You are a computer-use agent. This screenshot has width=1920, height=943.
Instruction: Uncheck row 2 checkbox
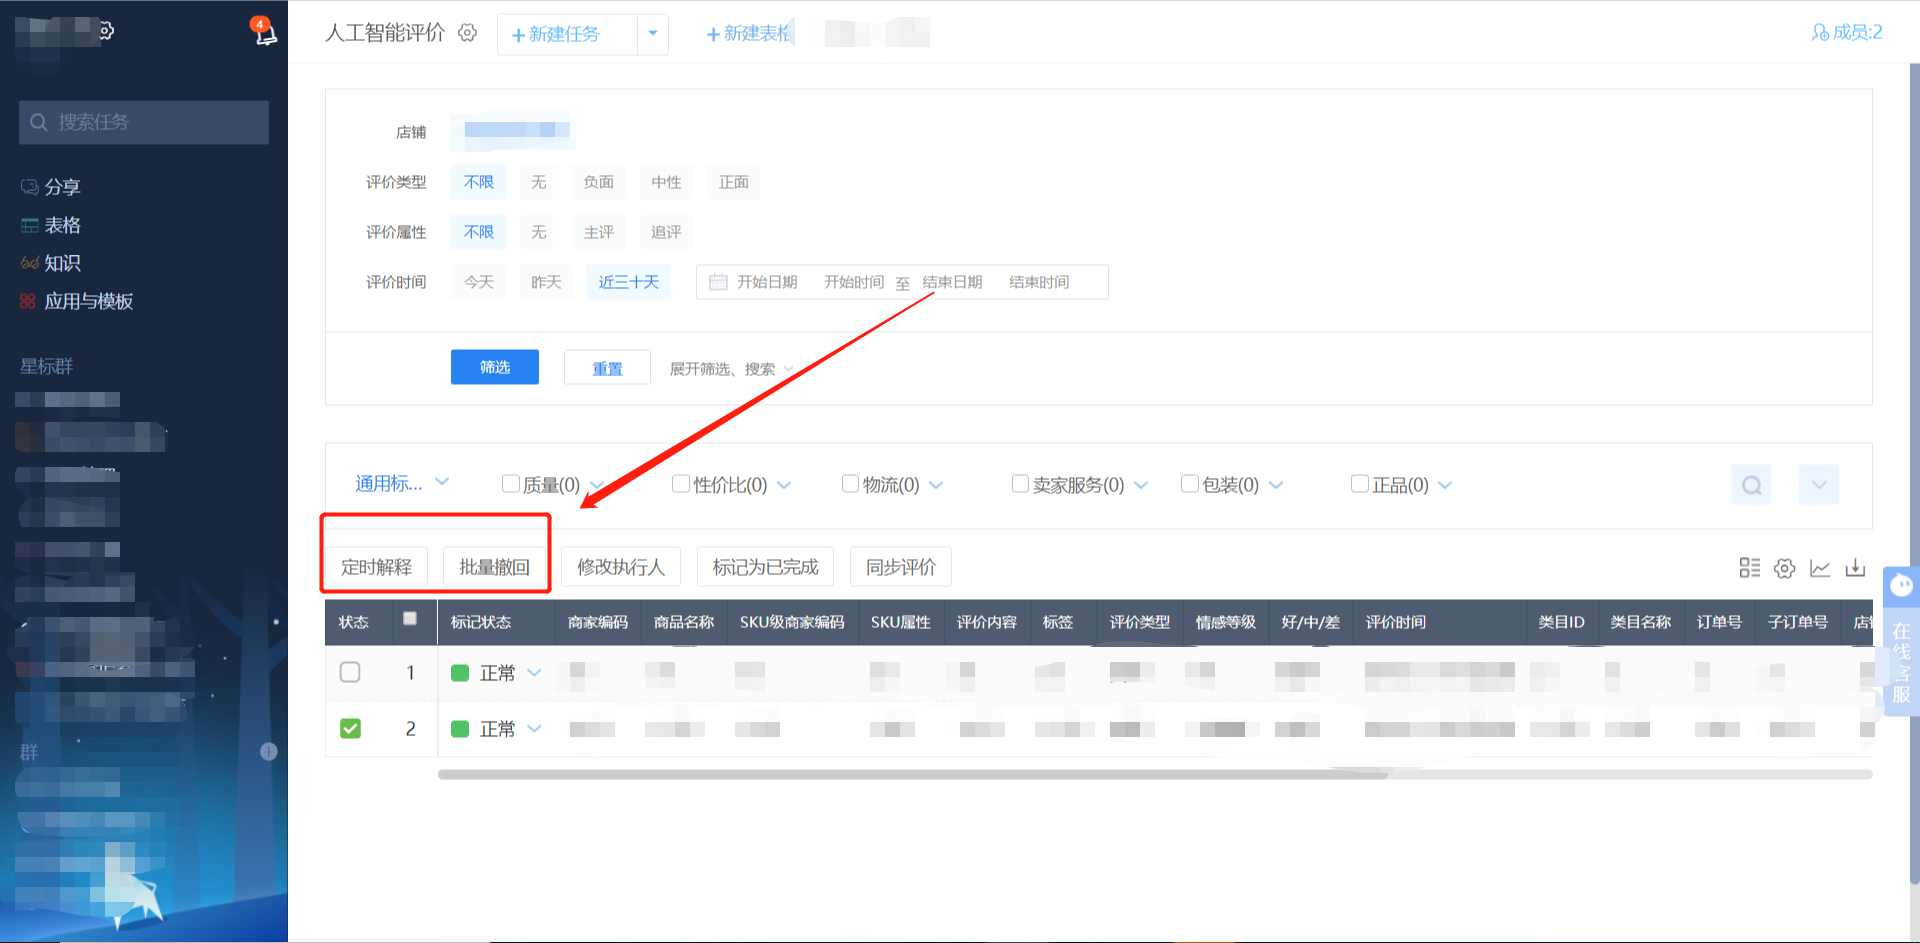point(350,728)
